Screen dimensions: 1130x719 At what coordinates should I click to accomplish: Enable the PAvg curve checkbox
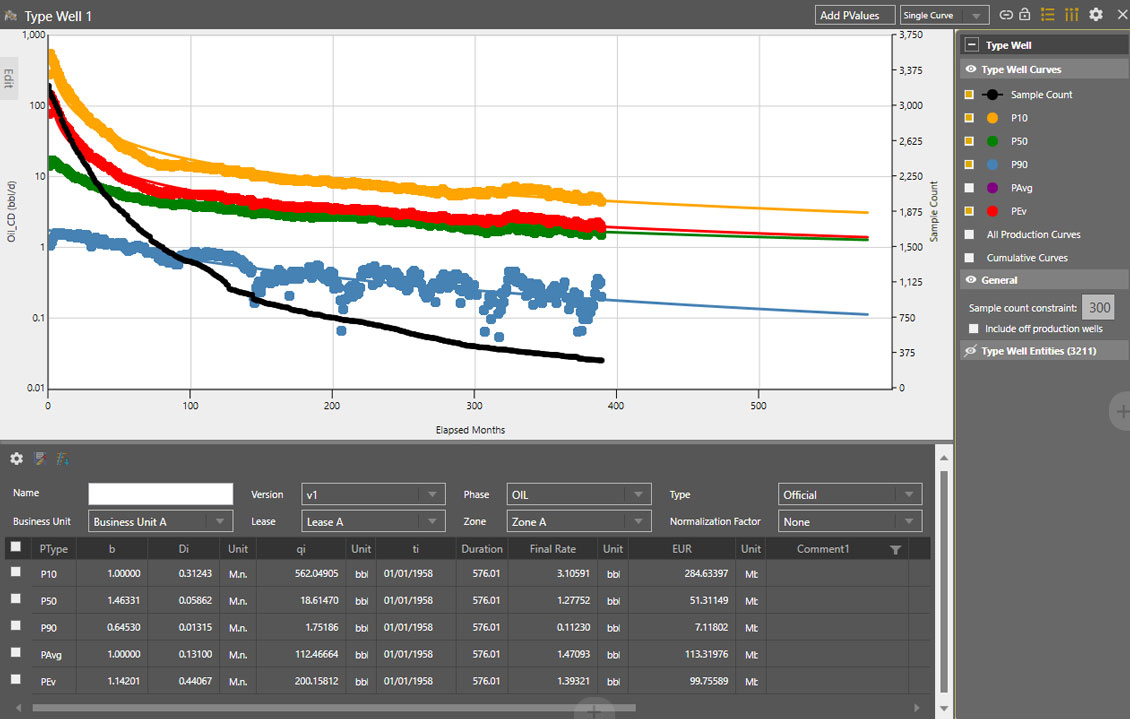click(971, 187)
